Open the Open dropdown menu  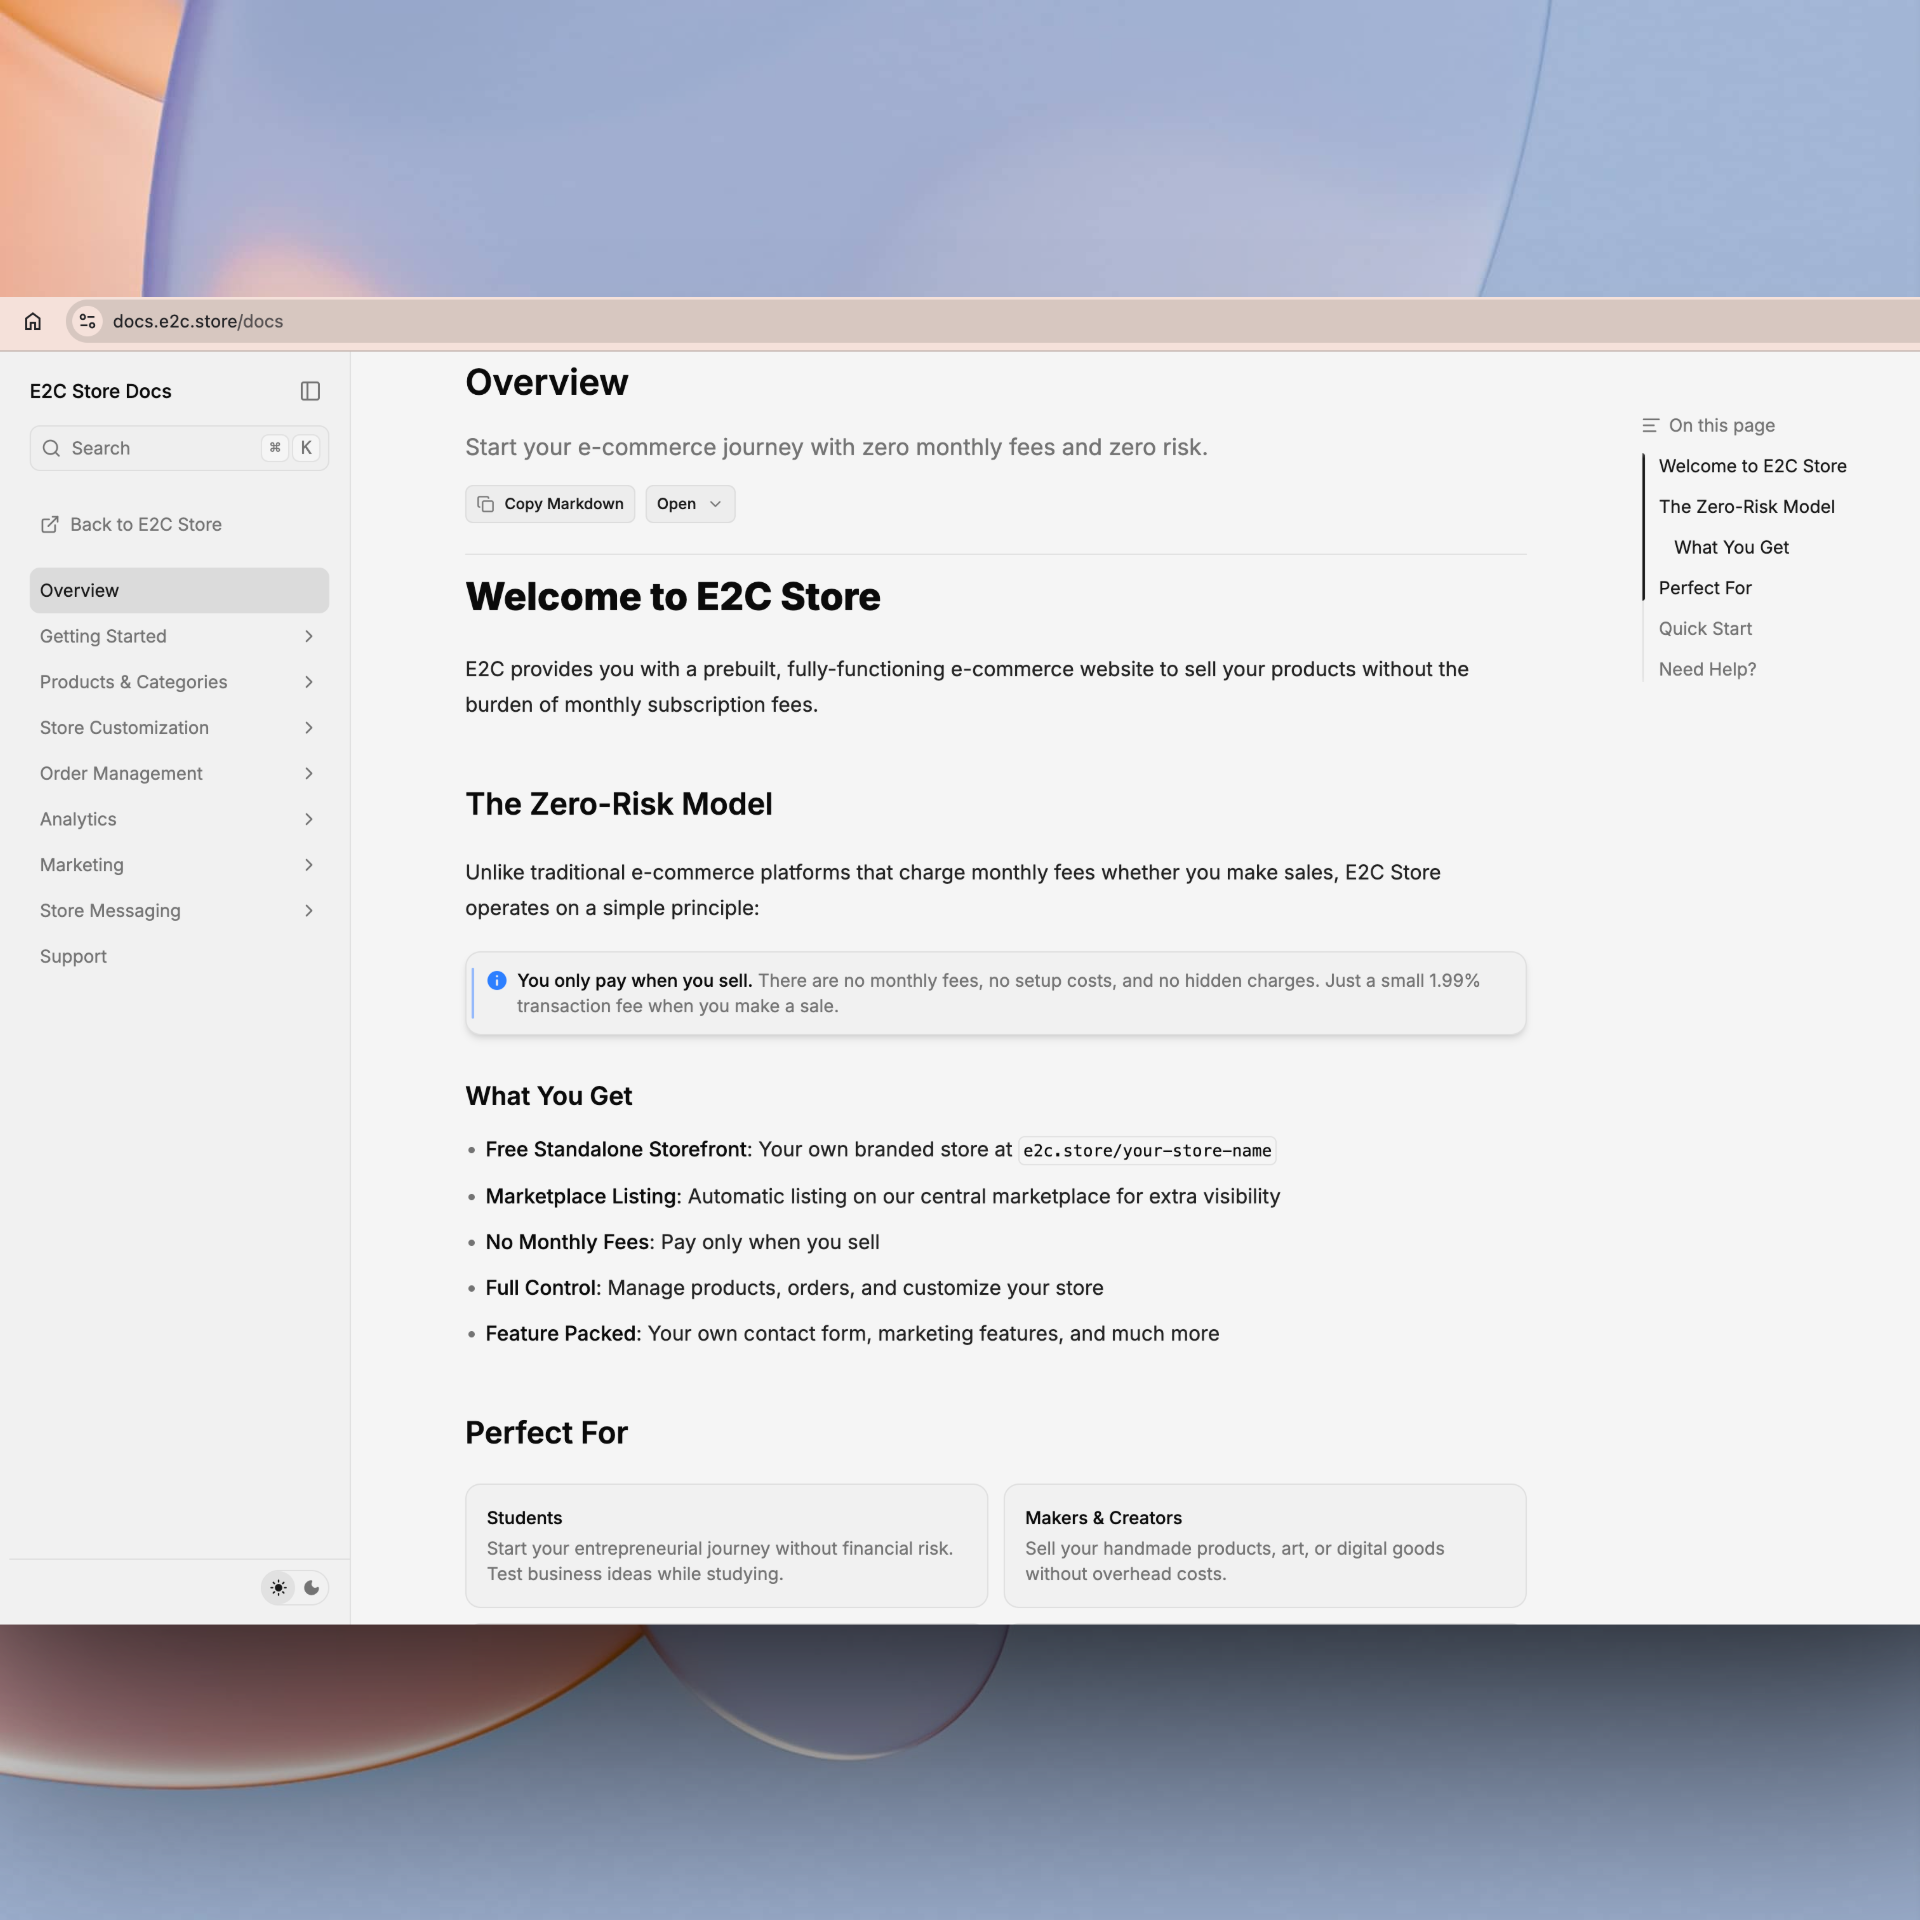click(689, 504)
